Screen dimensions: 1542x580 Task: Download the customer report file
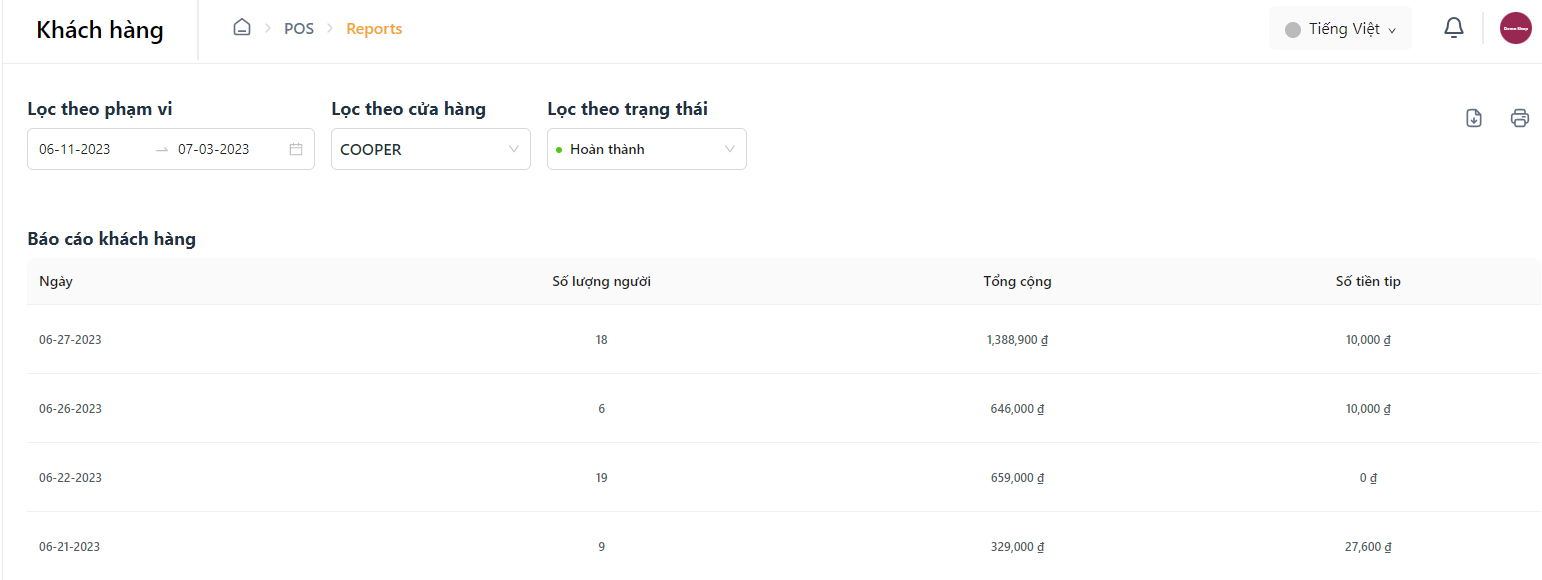pyautogui.click(x=1473, y=118)
